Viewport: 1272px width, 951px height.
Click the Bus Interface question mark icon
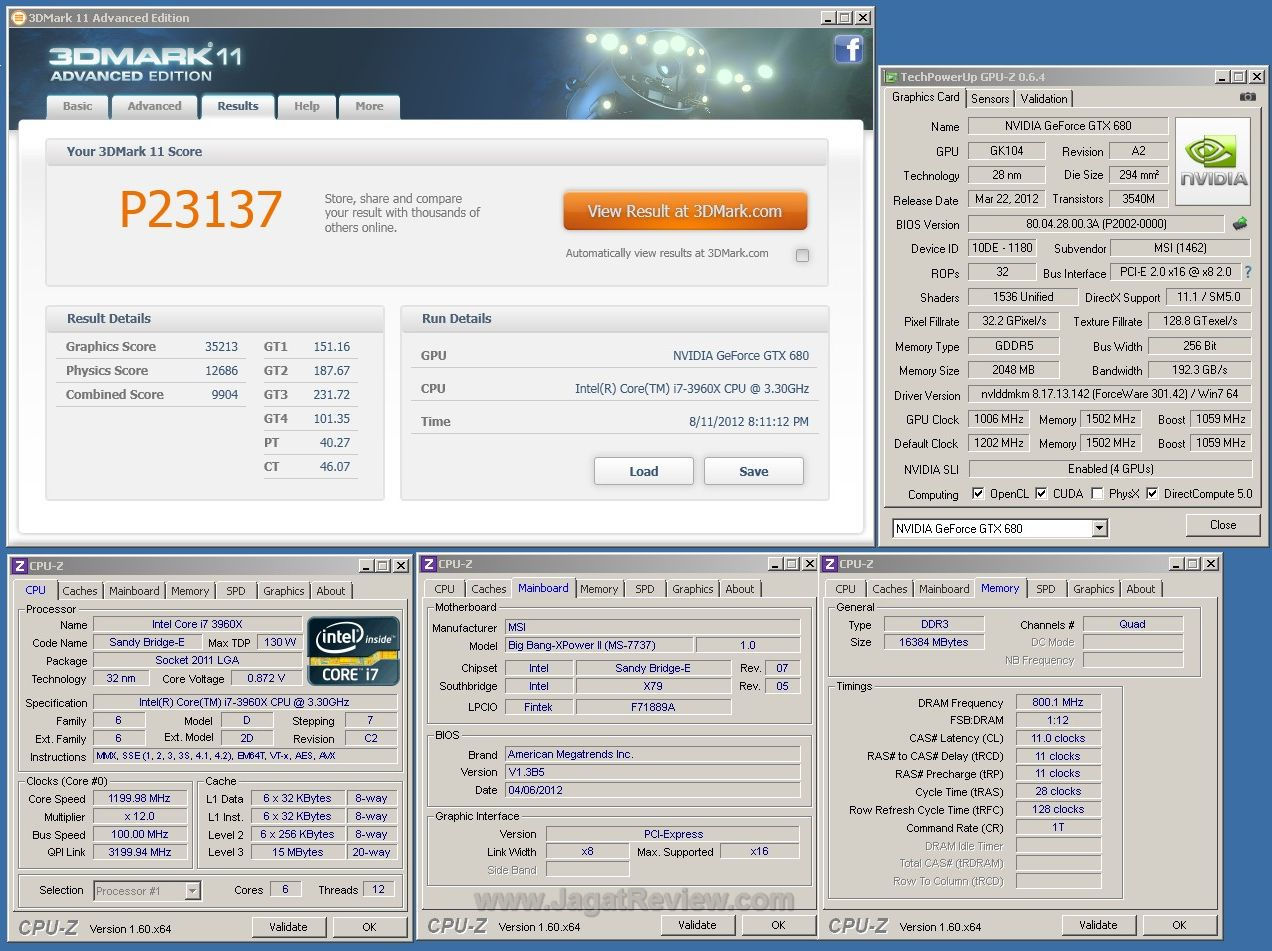pyautogui.click(x=1247, y=272)
